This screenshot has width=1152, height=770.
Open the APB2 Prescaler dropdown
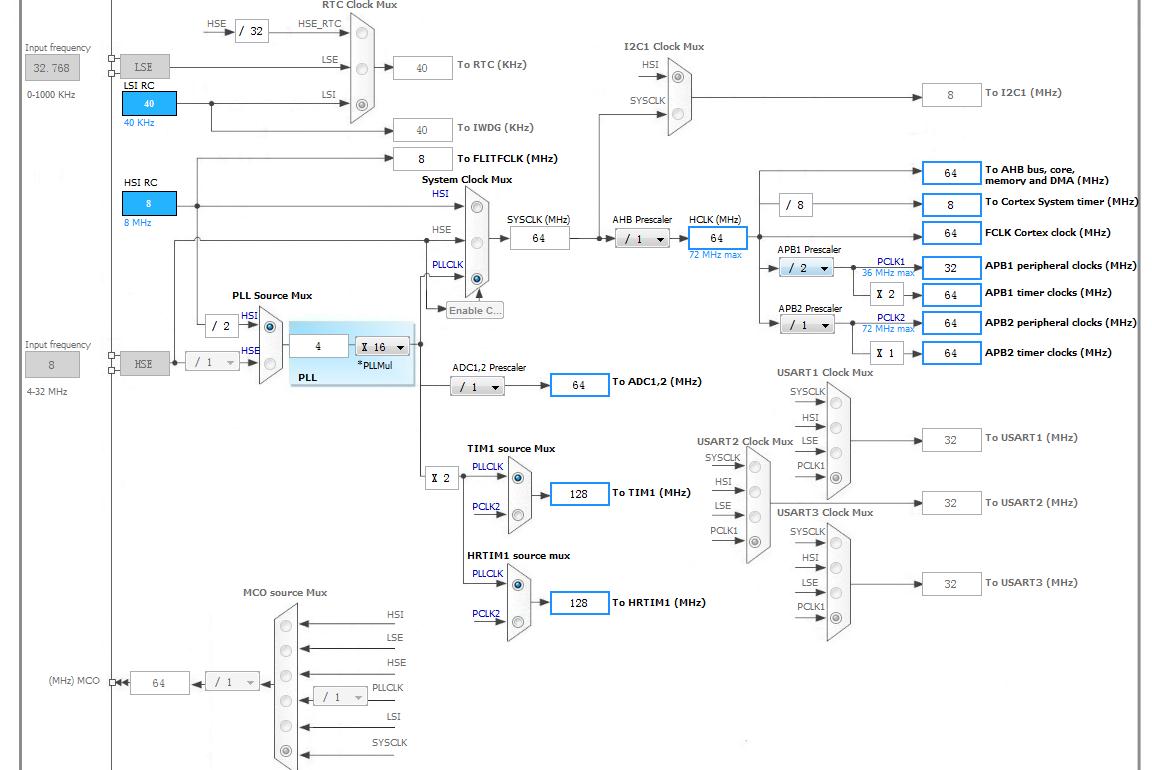[x=807, y=325]
